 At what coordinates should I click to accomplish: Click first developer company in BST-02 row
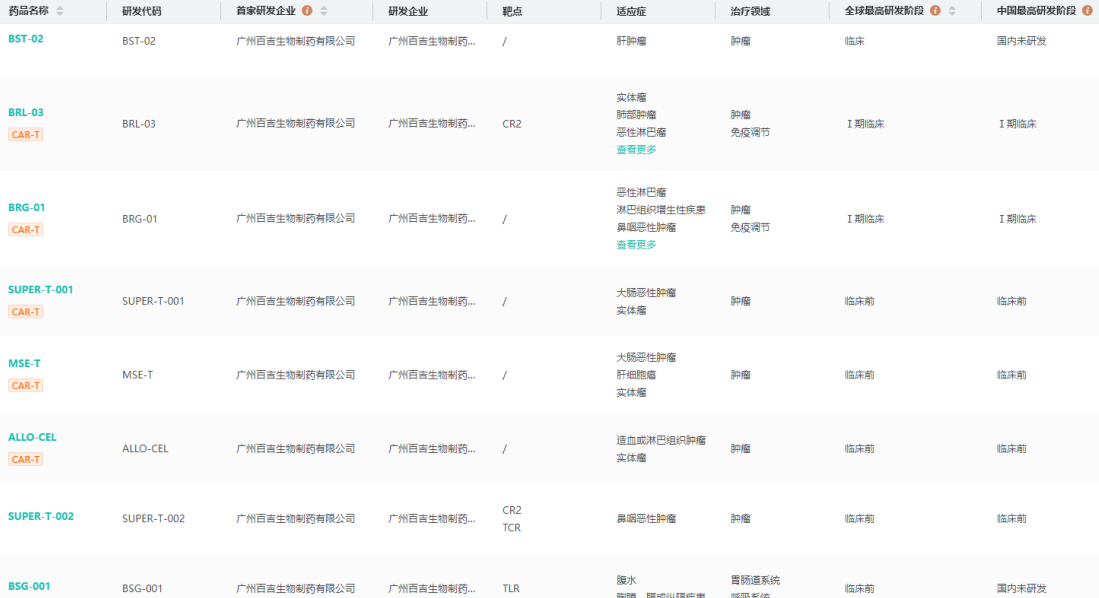[296, 41]
